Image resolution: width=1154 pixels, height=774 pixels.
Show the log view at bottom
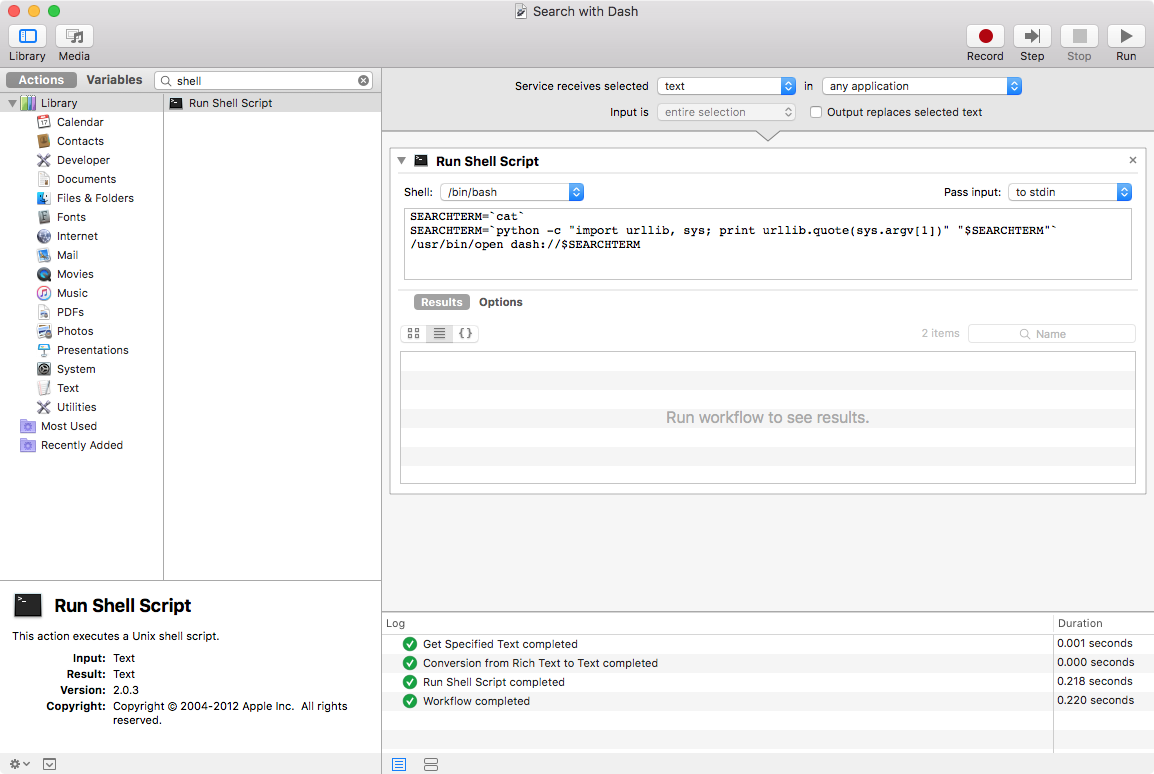click(399, 764)
